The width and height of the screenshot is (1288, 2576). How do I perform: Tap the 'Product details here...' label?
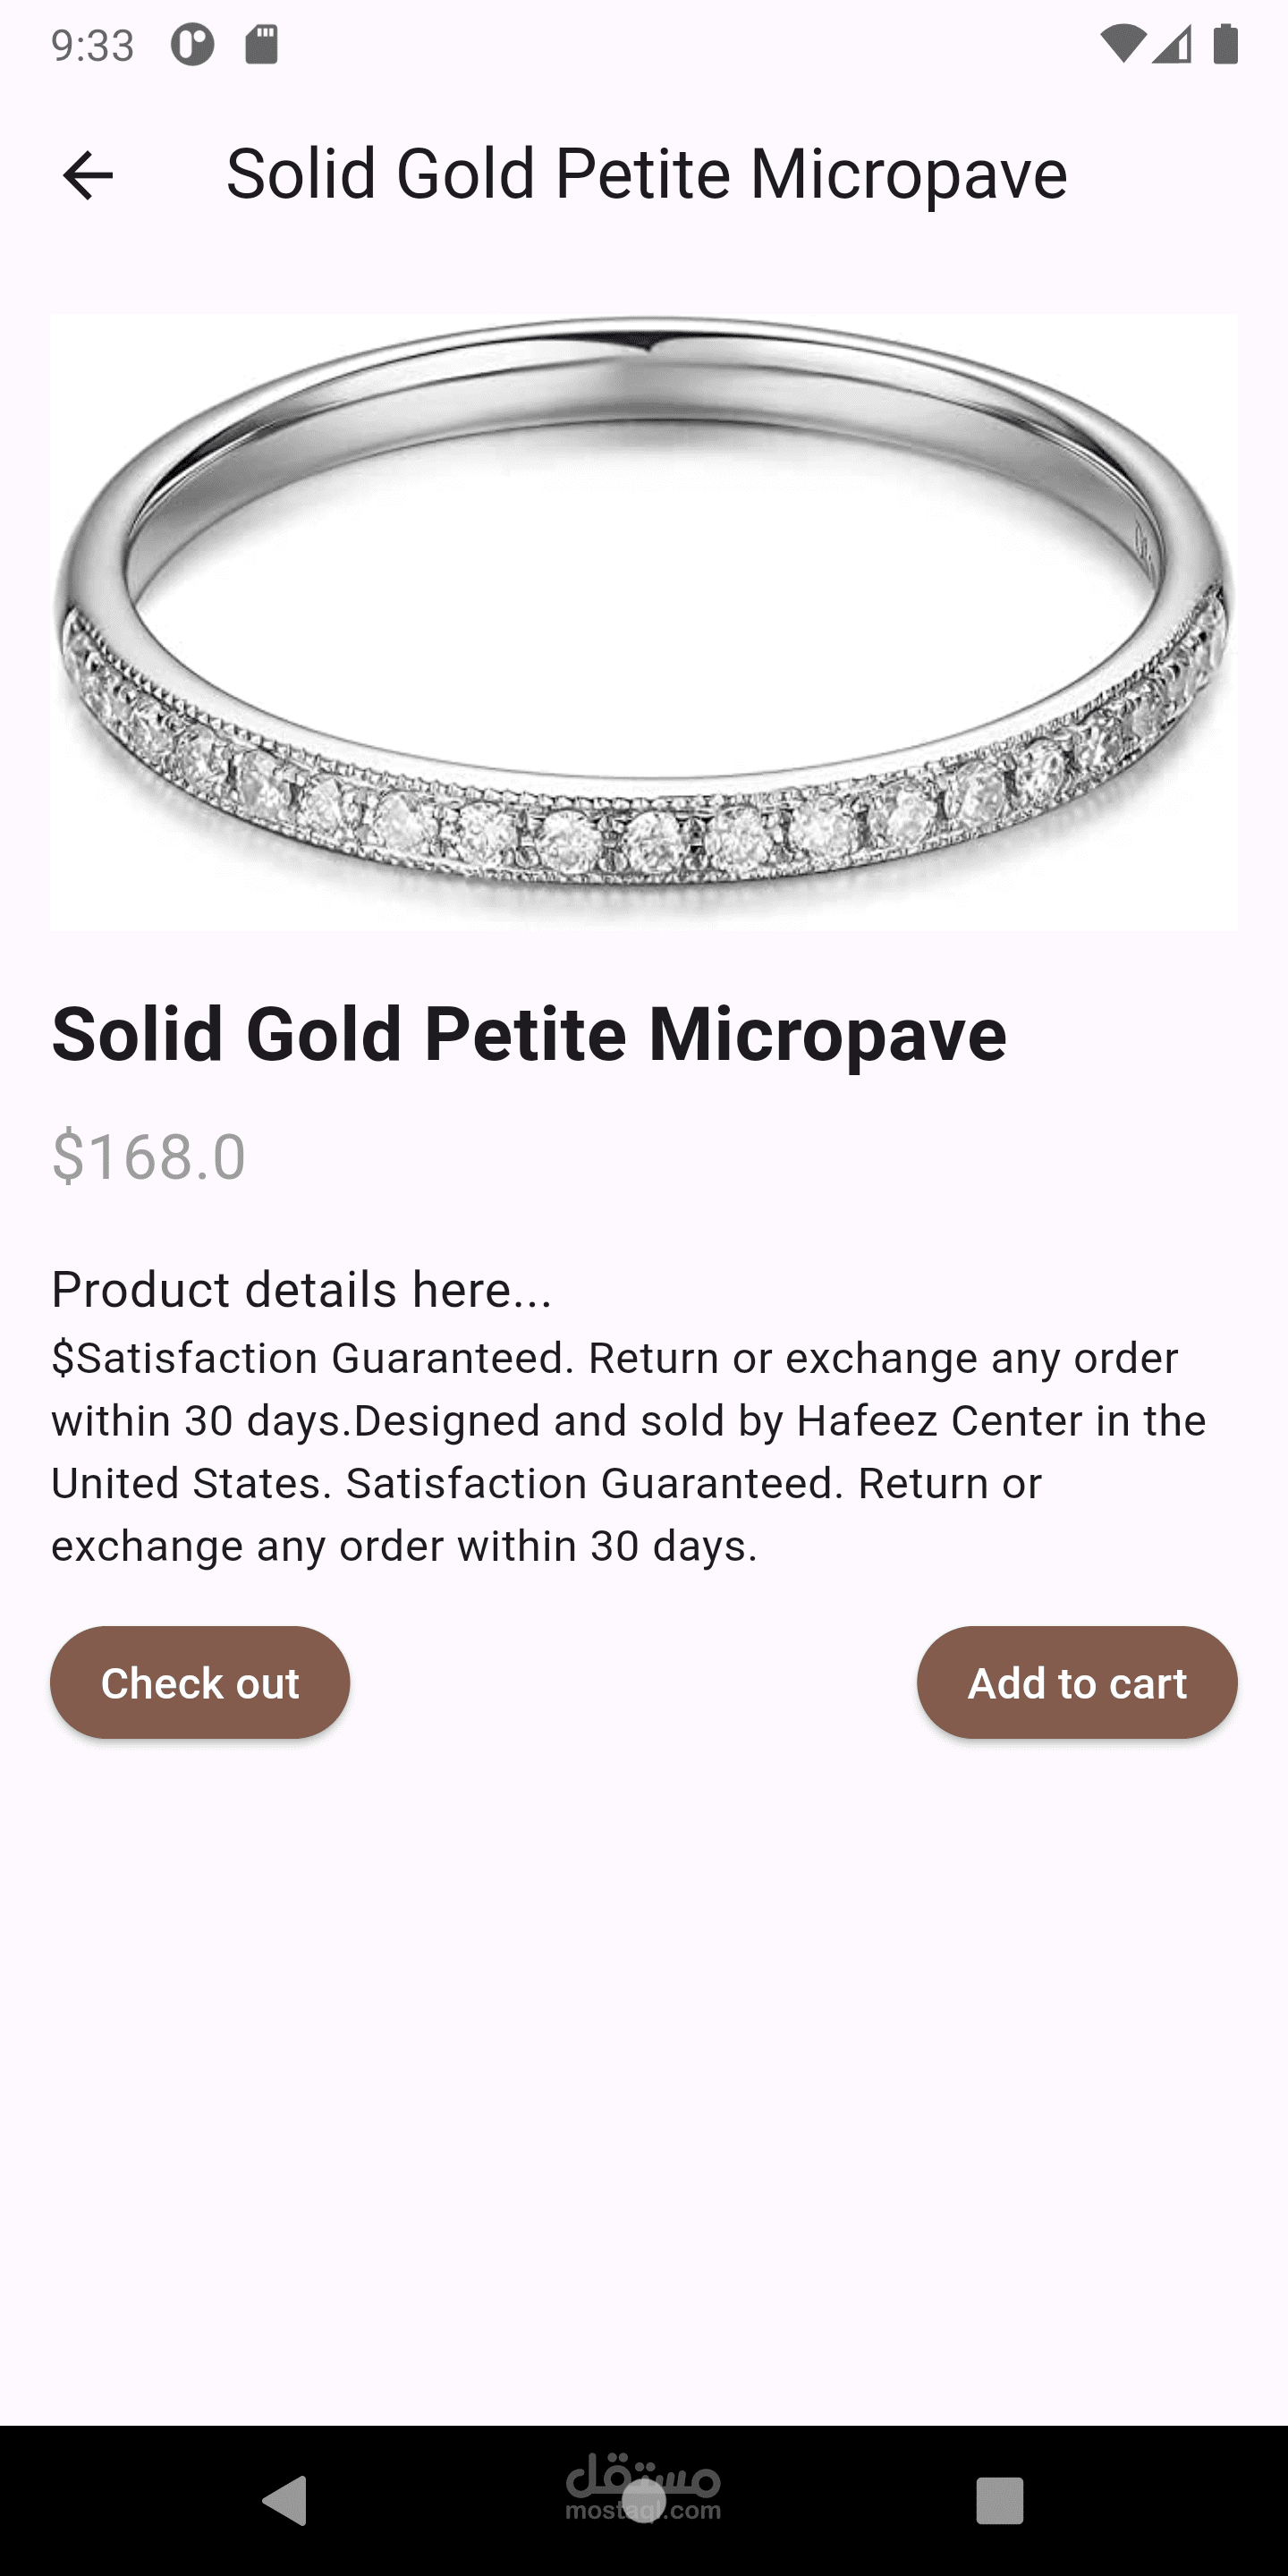(301, 1289)
